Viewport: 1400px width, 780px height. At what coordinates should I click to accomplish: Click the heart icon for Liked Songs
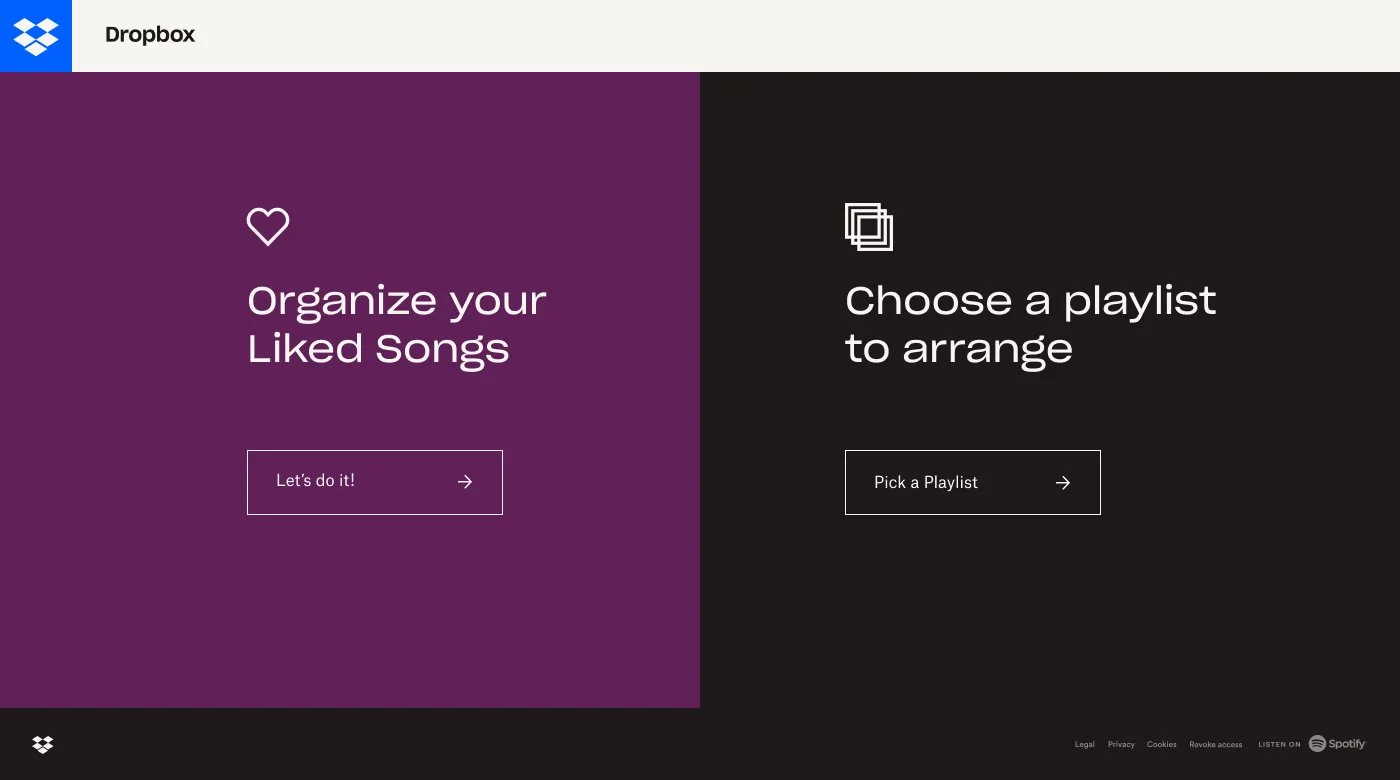click(268, 227)
